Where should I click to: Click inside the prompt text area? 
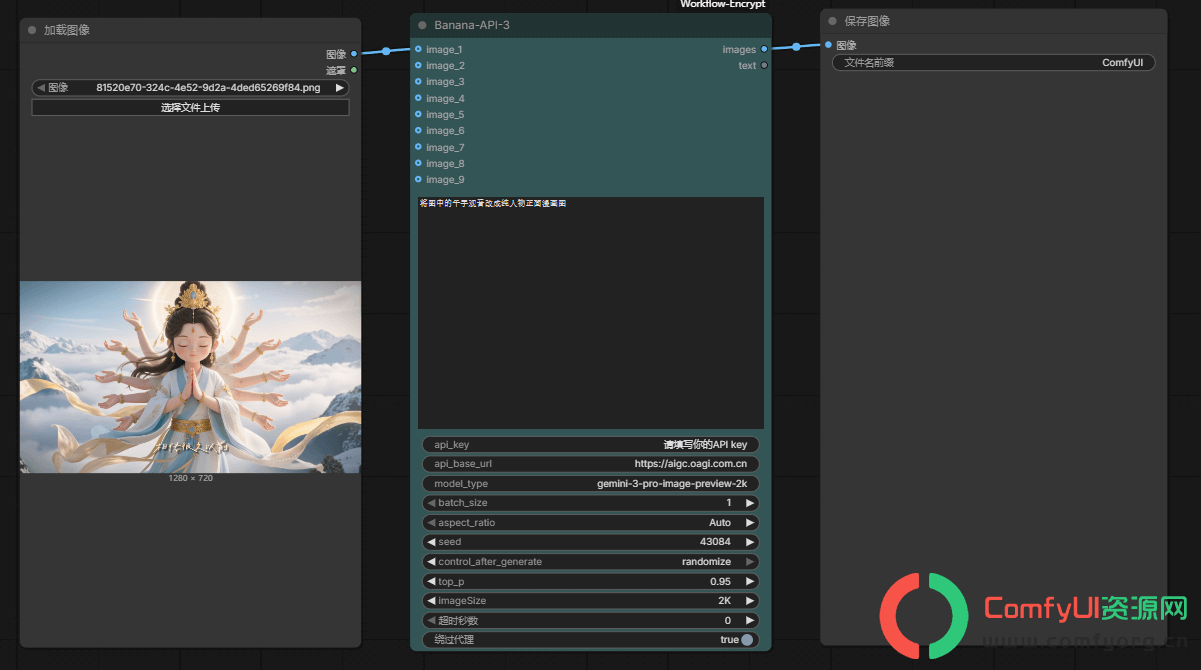(590, 313)
